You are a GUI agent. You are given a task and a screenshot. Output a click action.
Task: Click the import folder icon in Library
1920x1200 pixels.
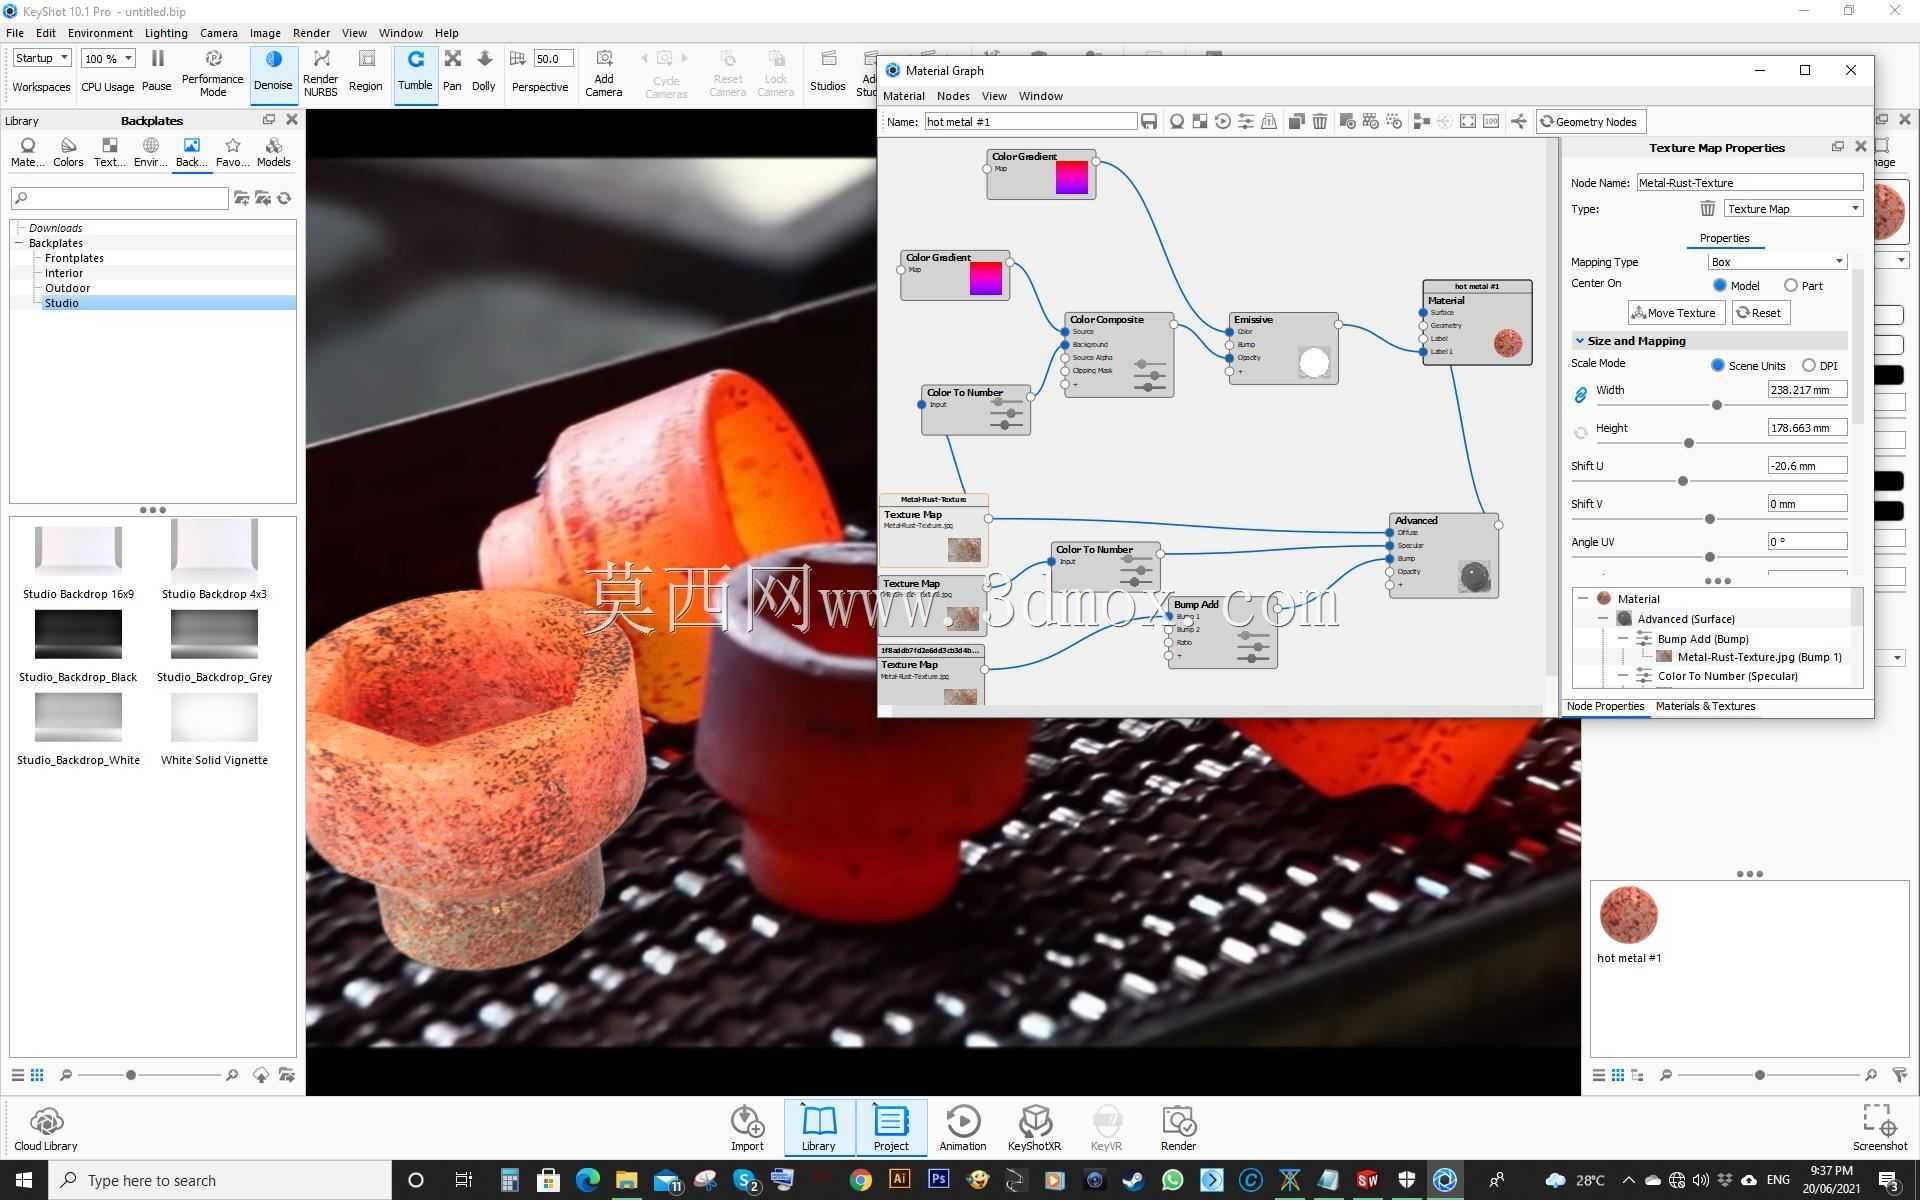tap(263, 198)
